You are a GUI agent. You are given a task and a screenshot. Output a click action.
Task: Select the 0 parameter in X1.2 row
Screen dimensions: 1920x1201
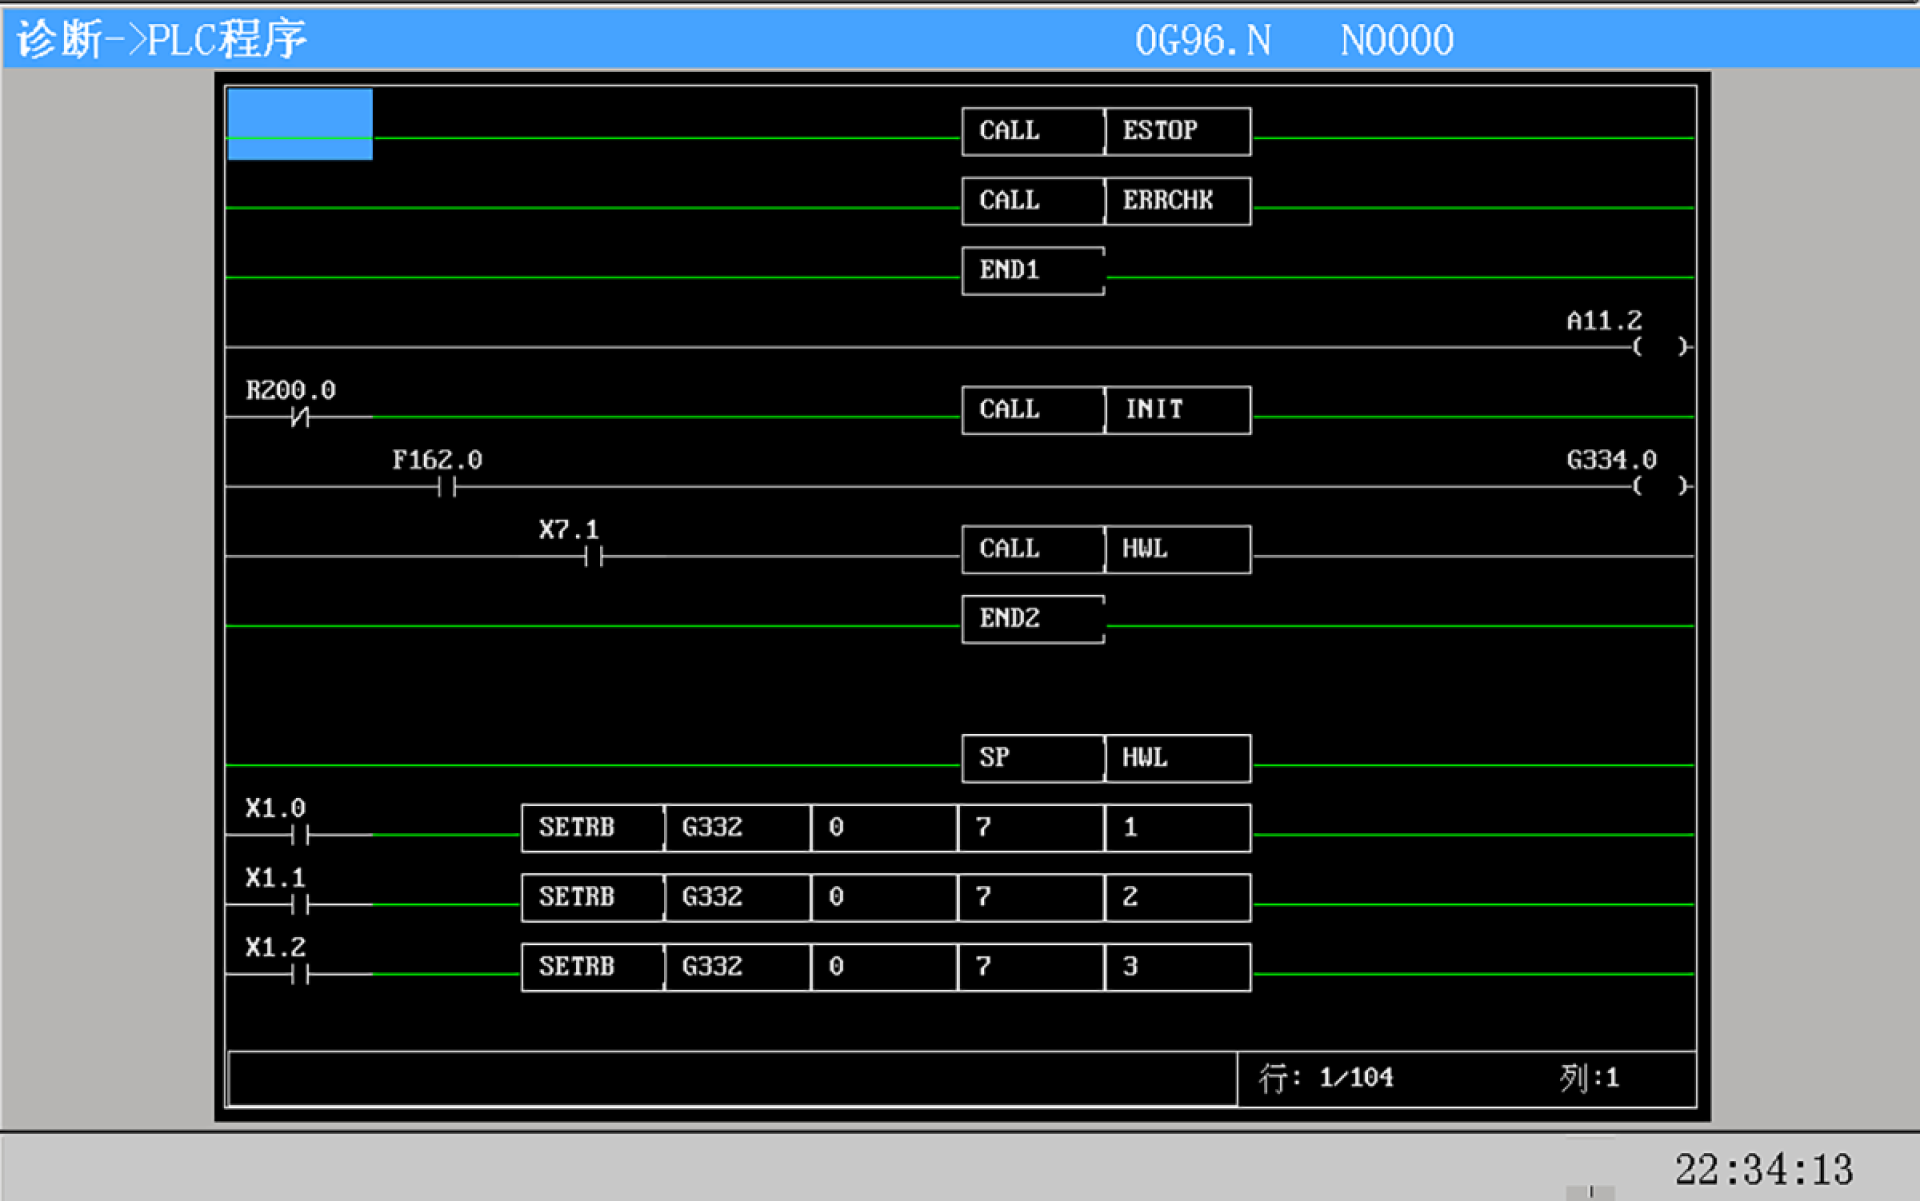tap(884, 967)
